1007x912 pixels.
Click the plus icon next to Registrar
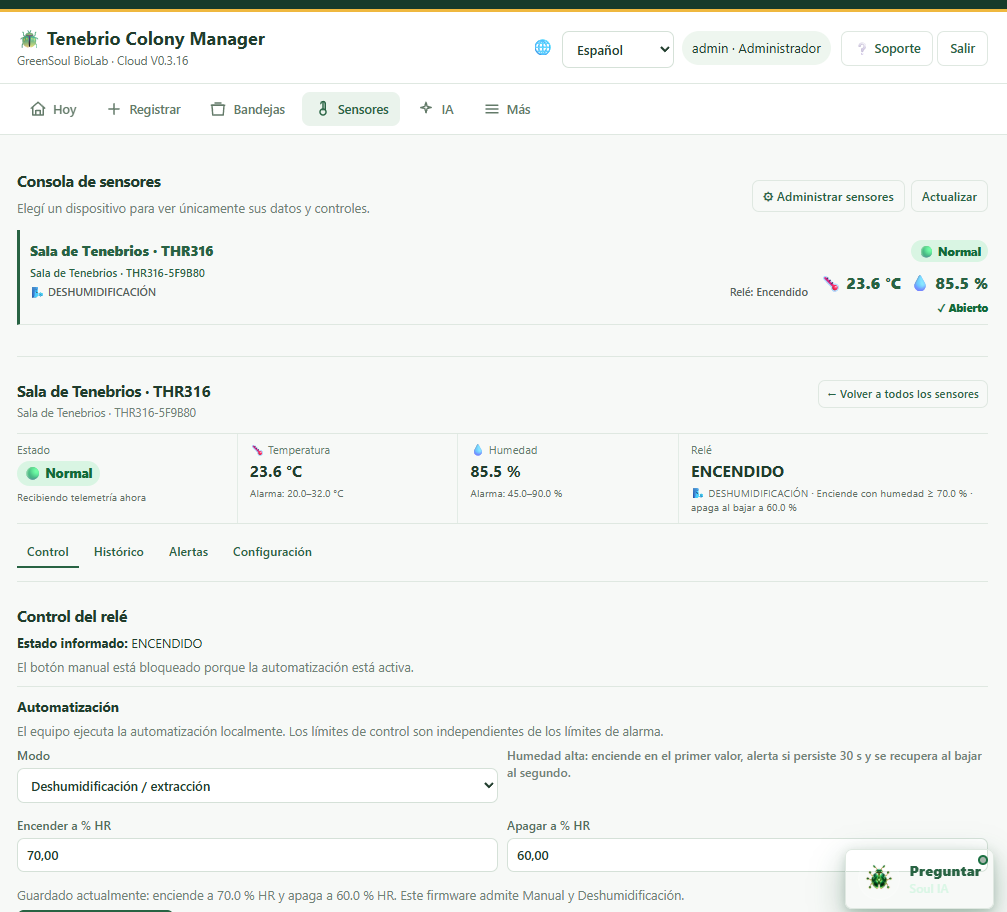[114, 109]
